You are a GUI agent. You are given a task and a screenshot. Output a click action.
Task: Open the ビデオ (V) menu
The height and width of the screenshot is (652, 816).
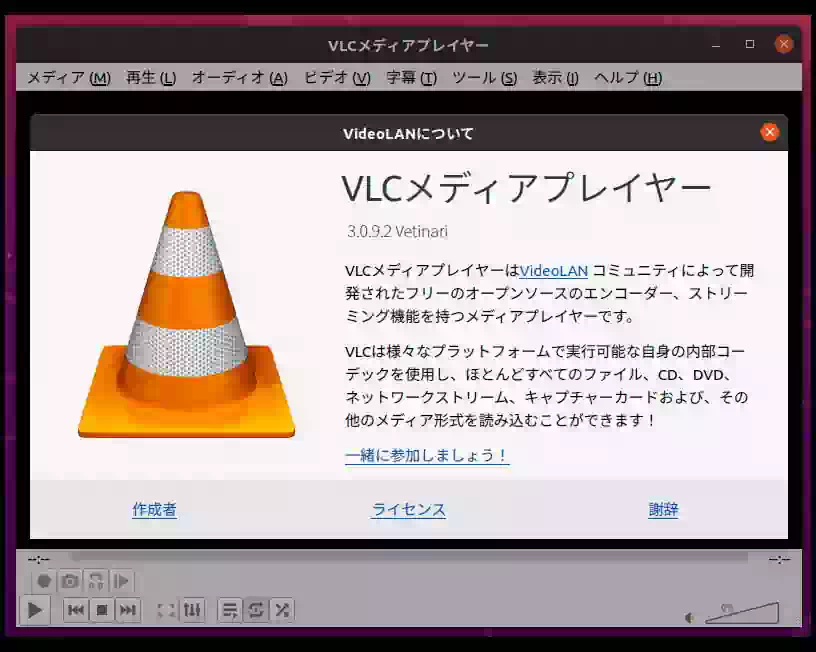(337, 78)
